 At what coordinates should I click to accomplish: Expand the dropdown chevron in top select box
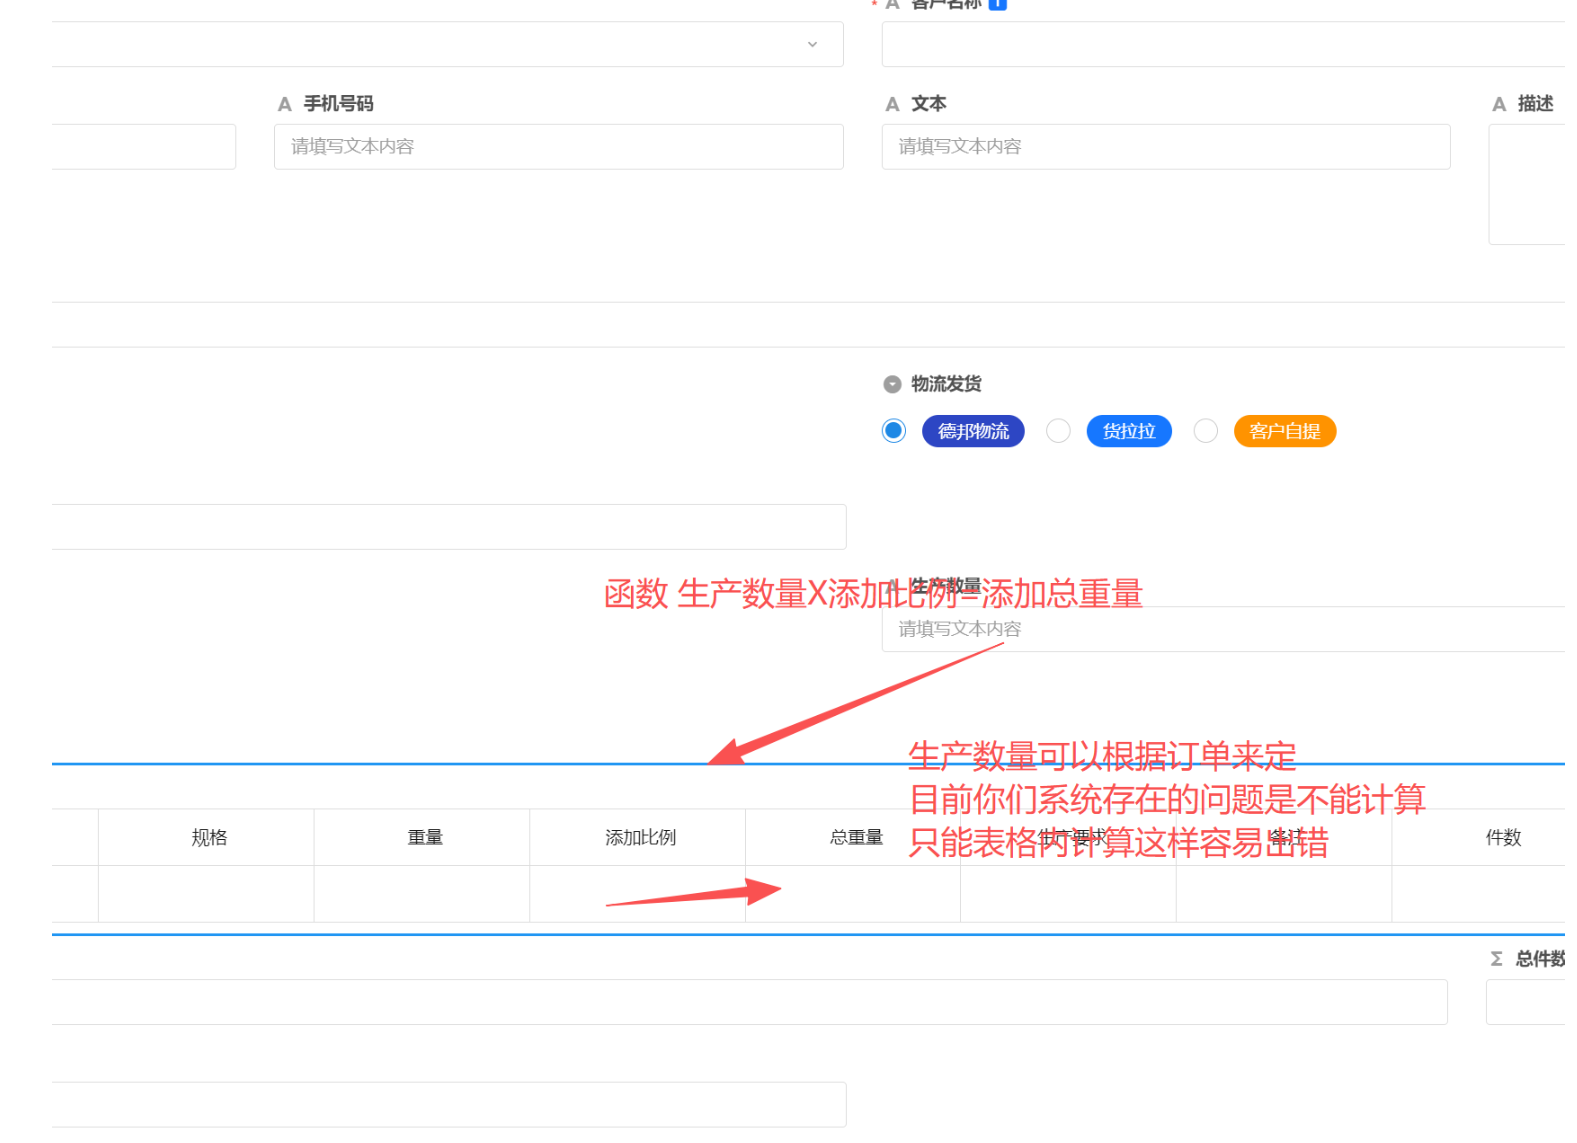pyautogui.click(x=812, y=44)
